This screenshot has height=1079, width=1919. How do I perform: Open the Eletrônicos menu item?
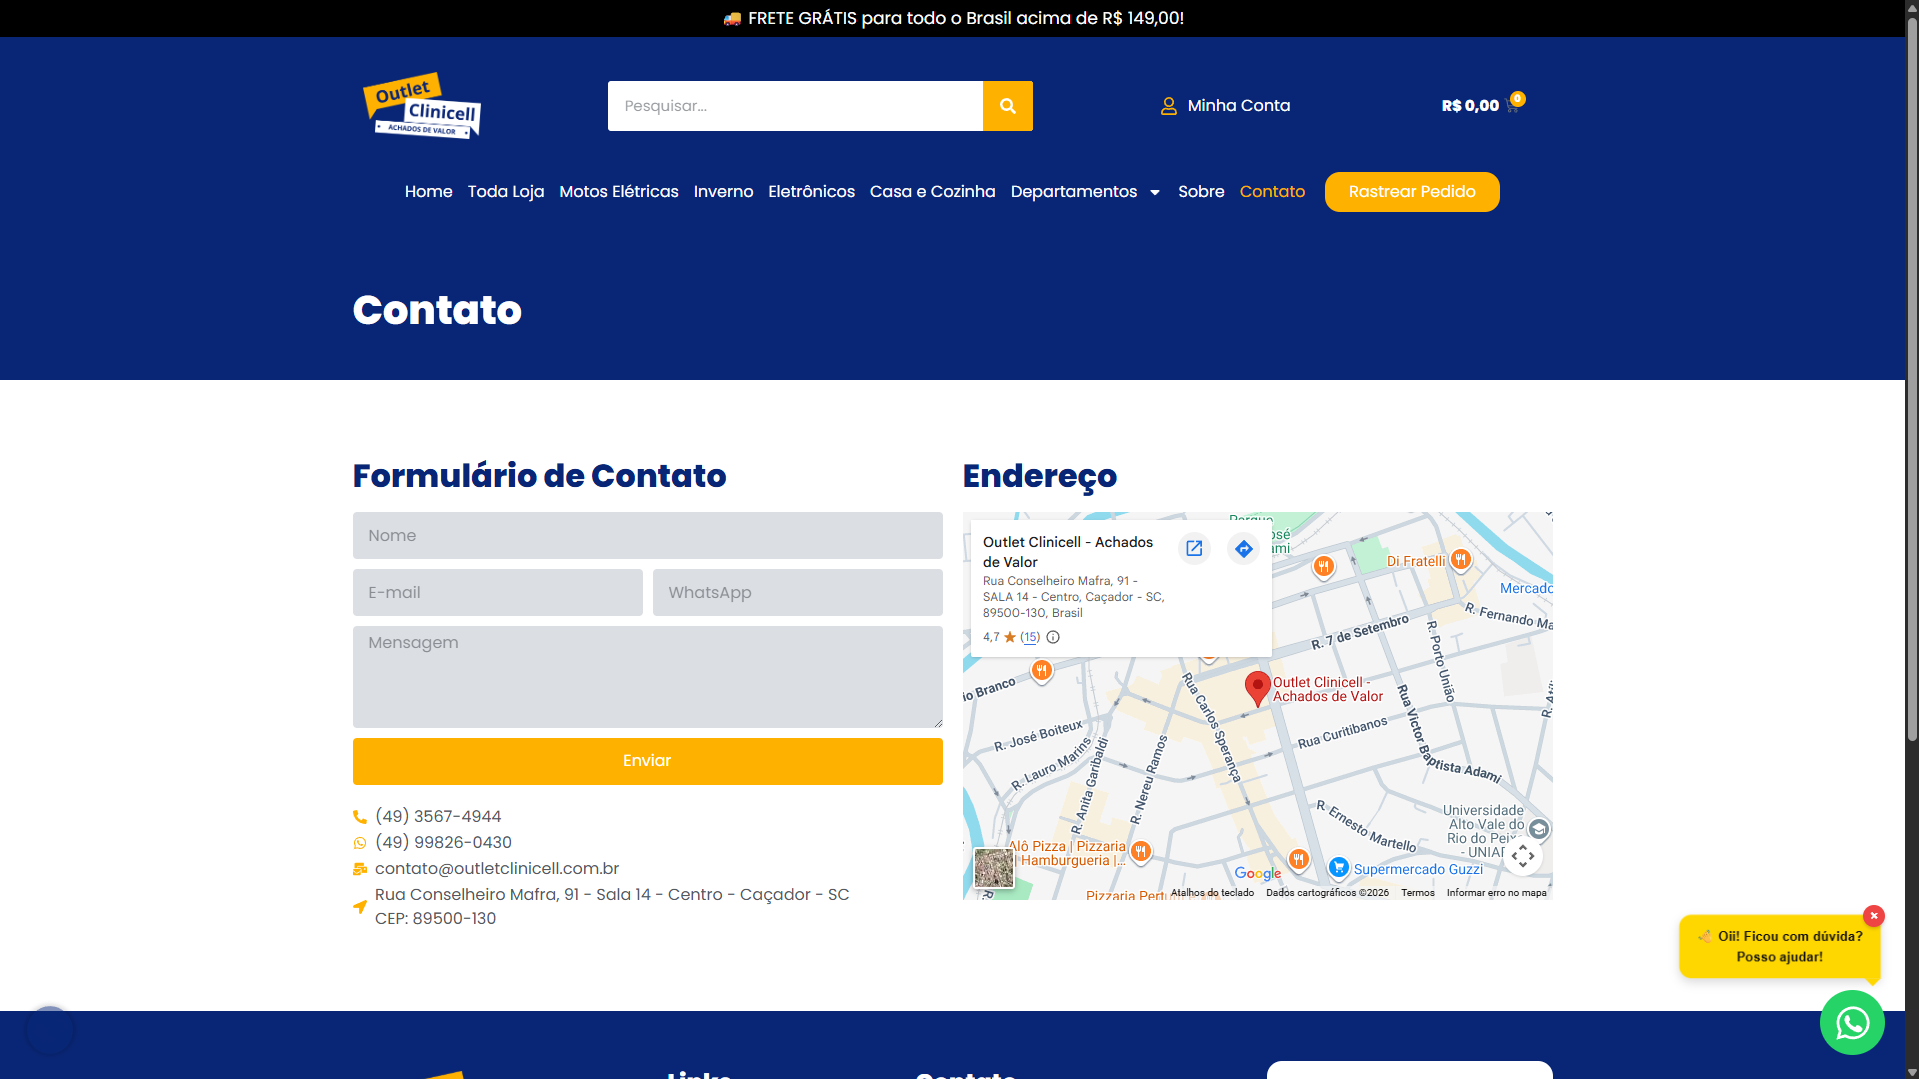tap(811, 192)
